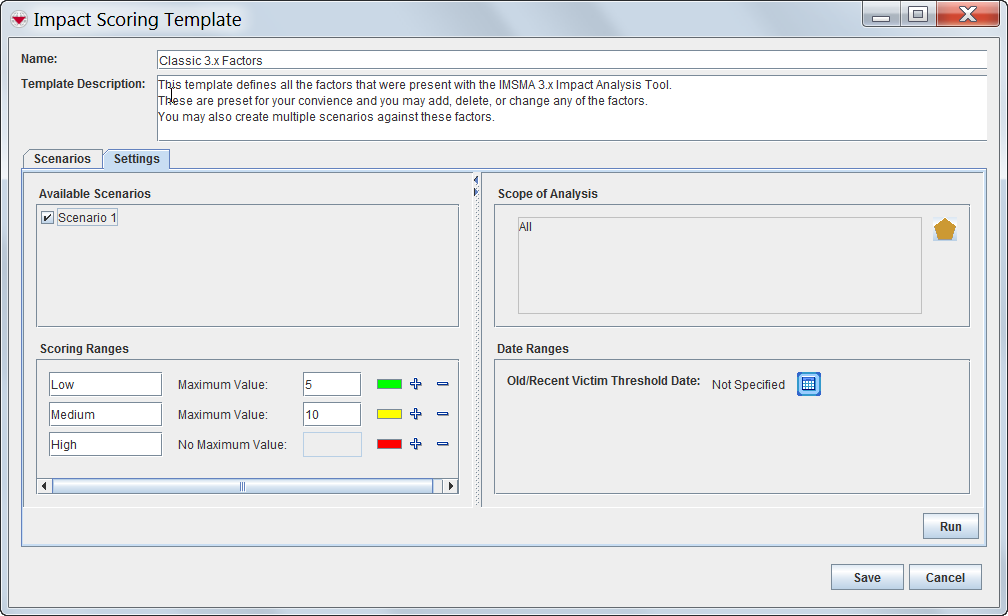Select the Settings tab
The height and width of the screenshot is (616, 1008).
click(x=136, y=158)
